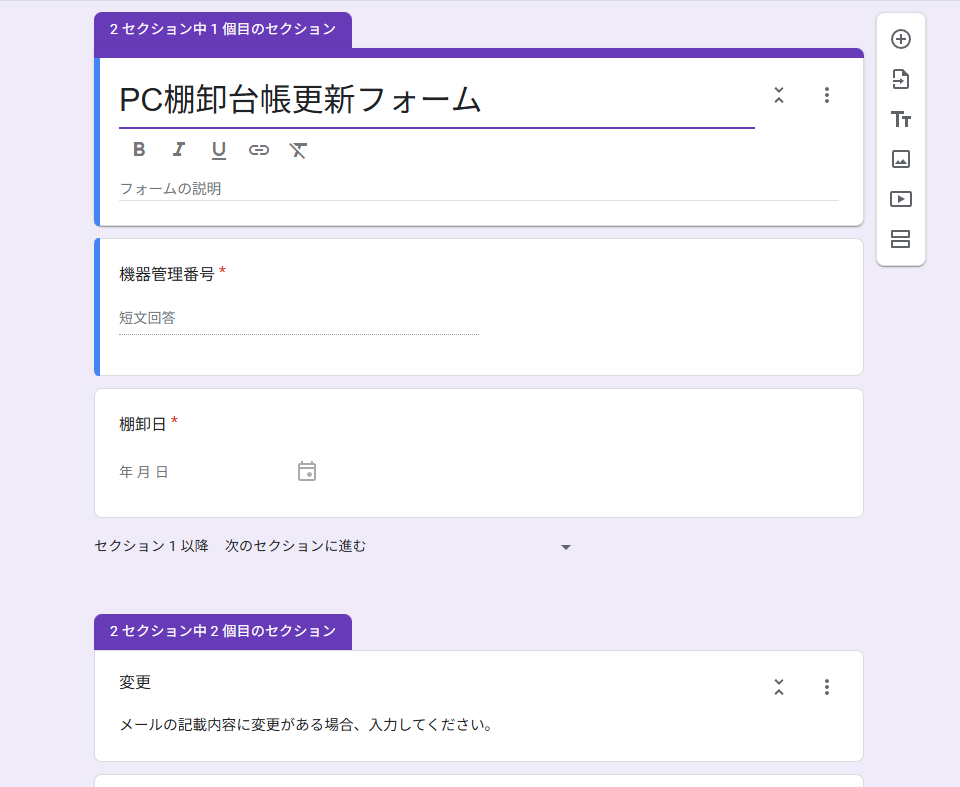Click the Add image icon
Screen dimensions: 960x787
[x=901, y=159]
